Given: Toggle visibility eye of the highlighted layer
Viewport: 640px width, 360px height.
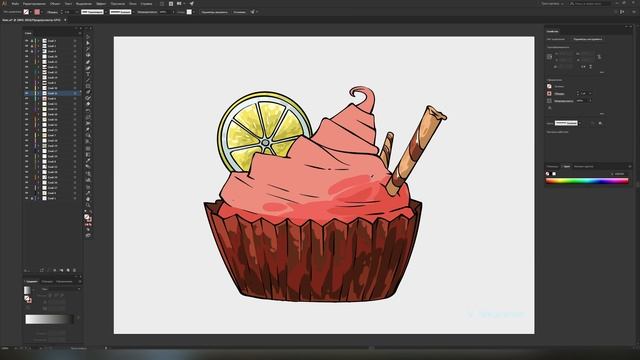Looking at the screenshot, I should 27,93.
